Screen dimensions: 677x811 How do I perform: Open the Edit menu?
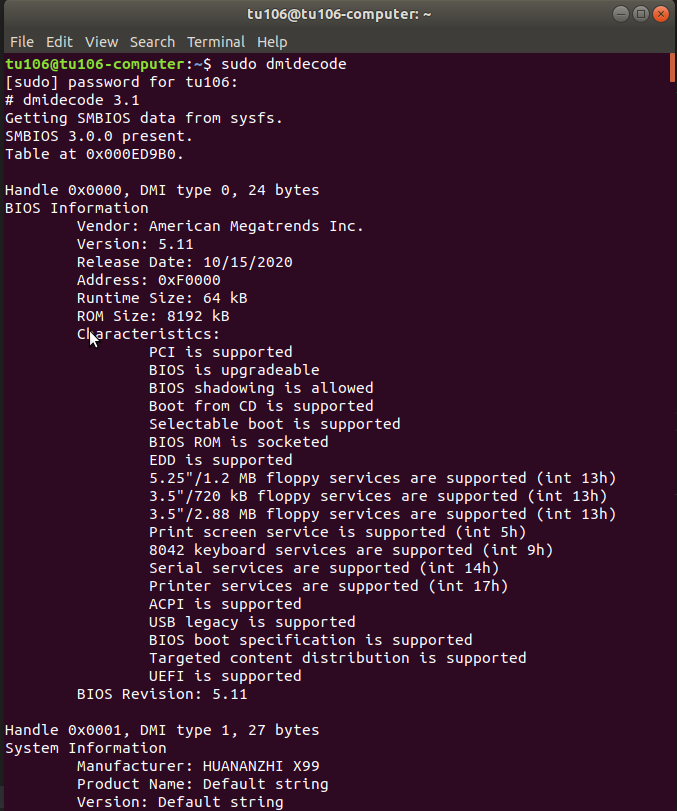[59, 42]
